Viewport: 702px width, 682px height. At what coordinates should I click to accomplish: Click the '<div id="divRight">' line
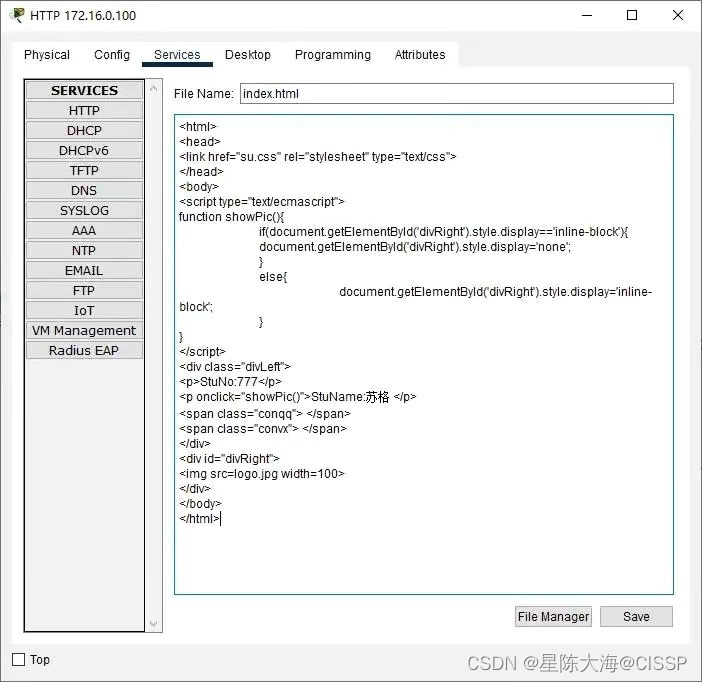pos(229,459)
